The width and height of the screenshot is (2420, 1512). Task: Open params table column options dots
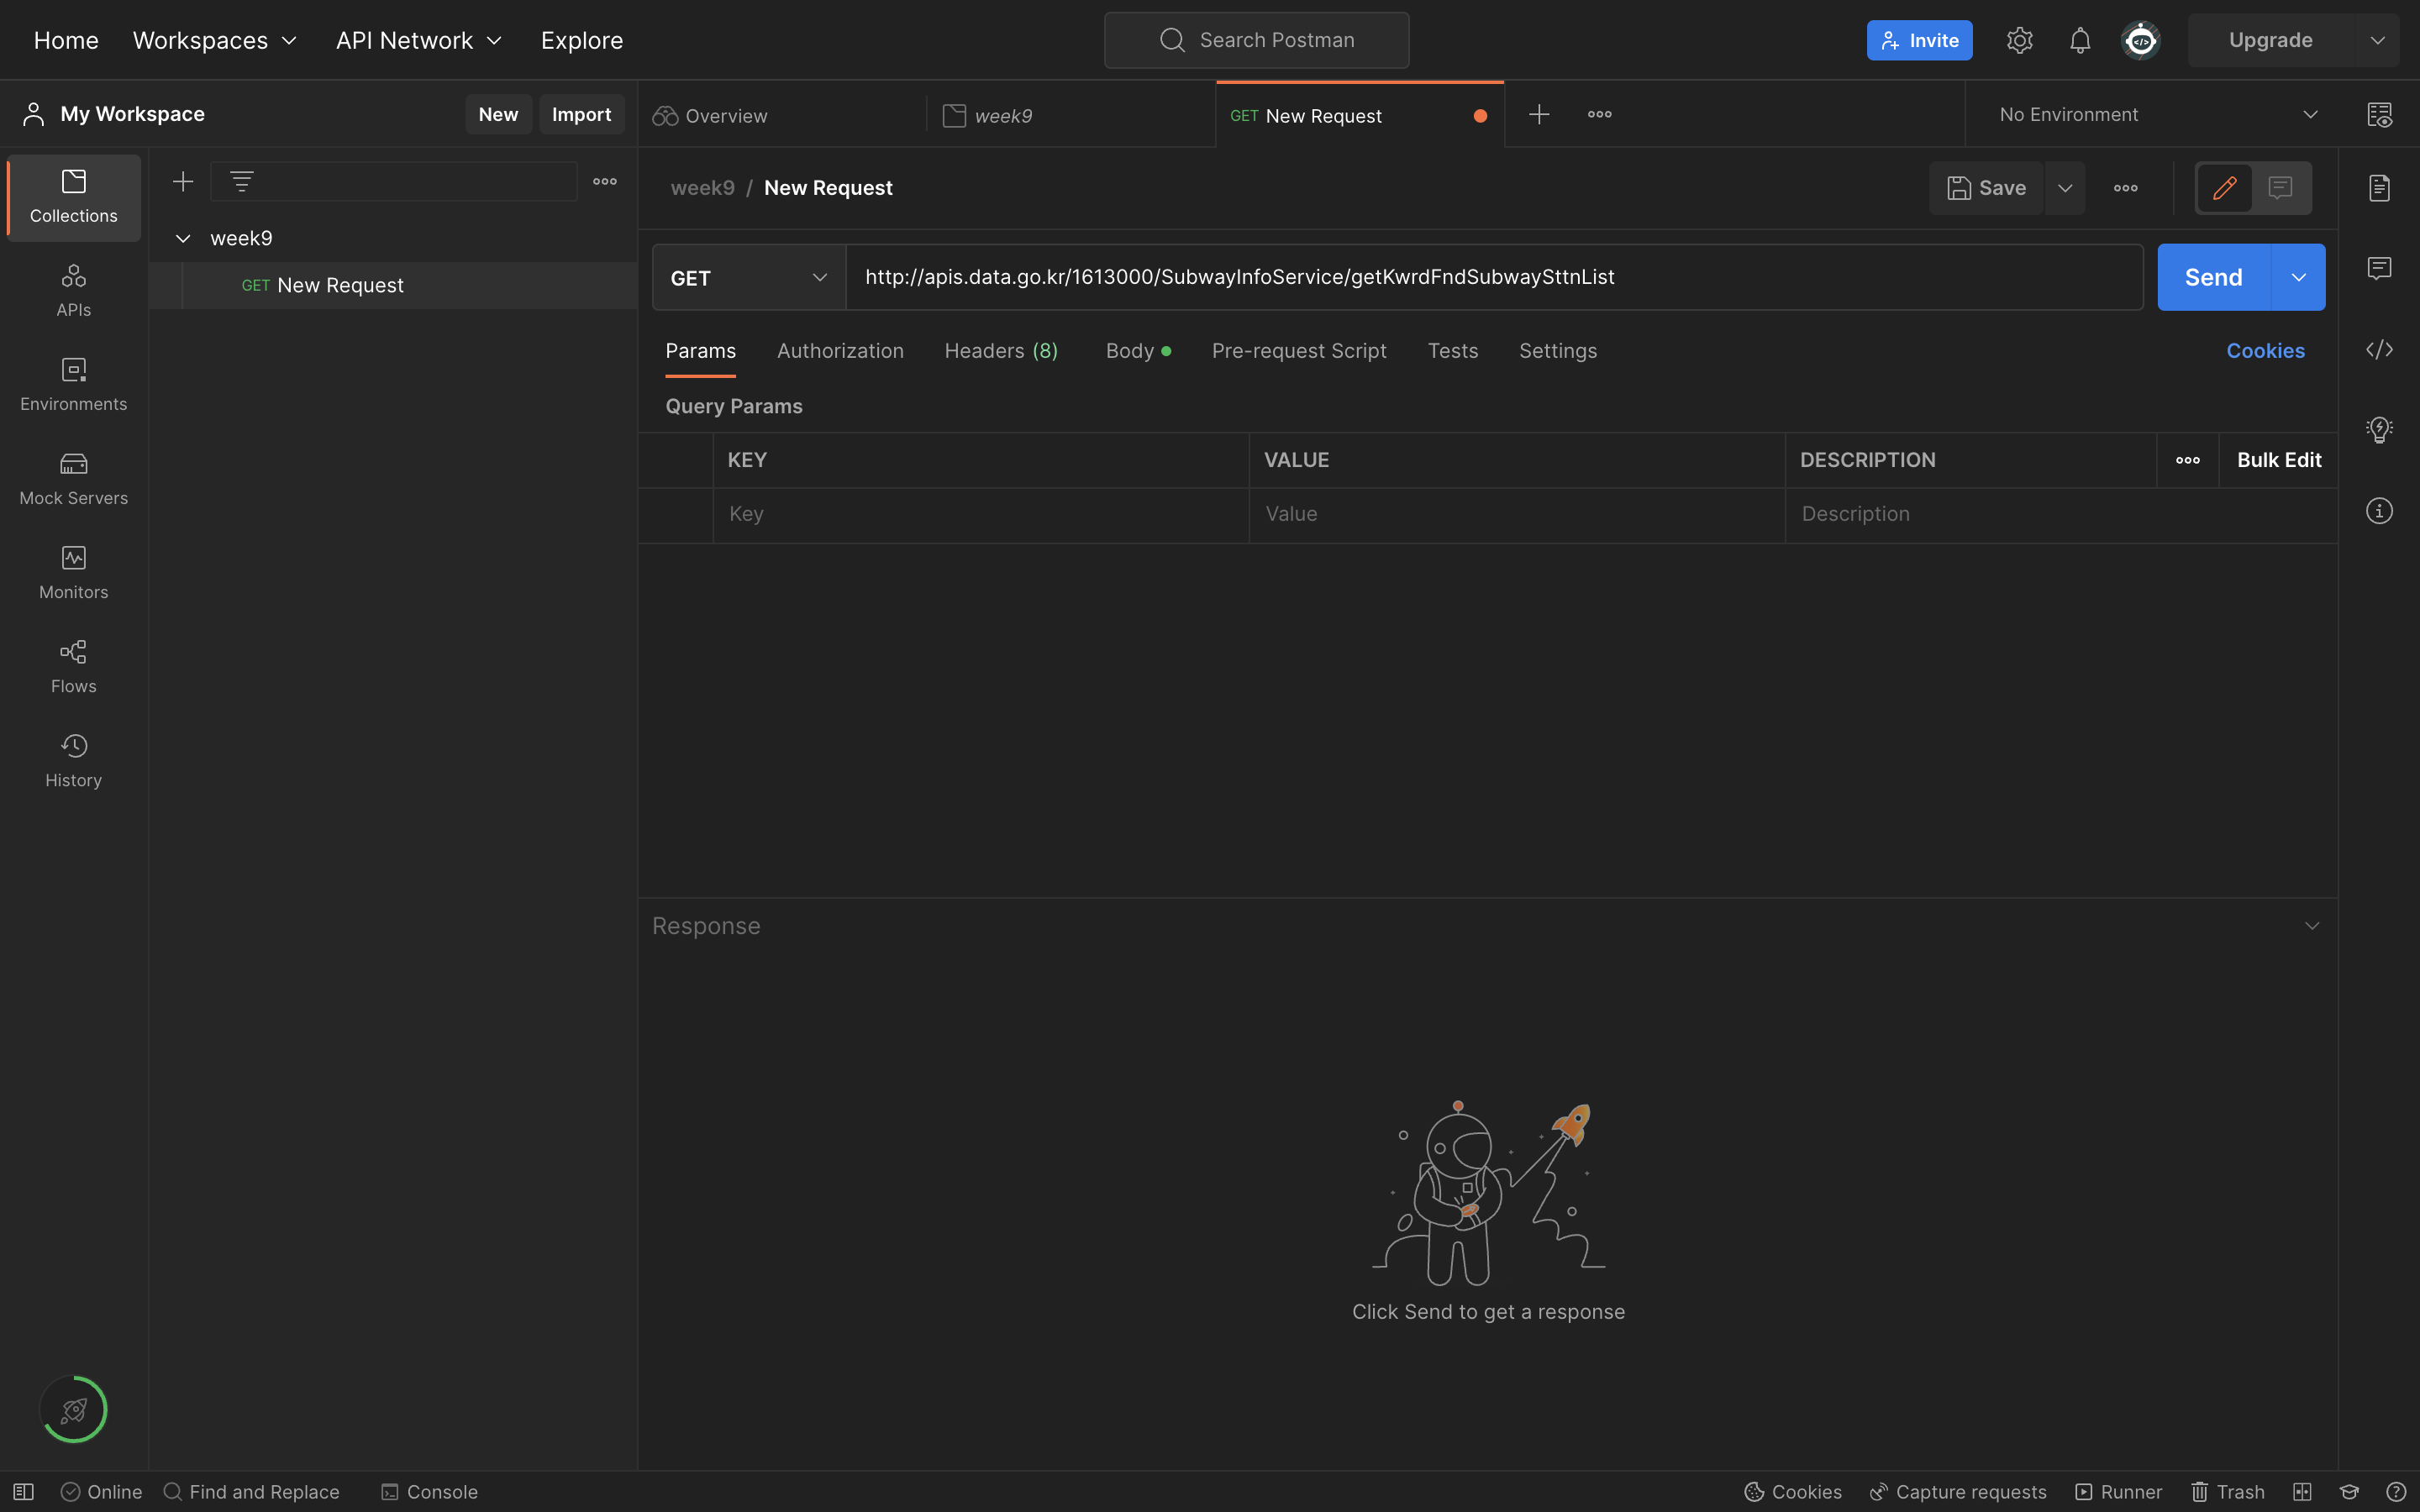click(2188, 460)
